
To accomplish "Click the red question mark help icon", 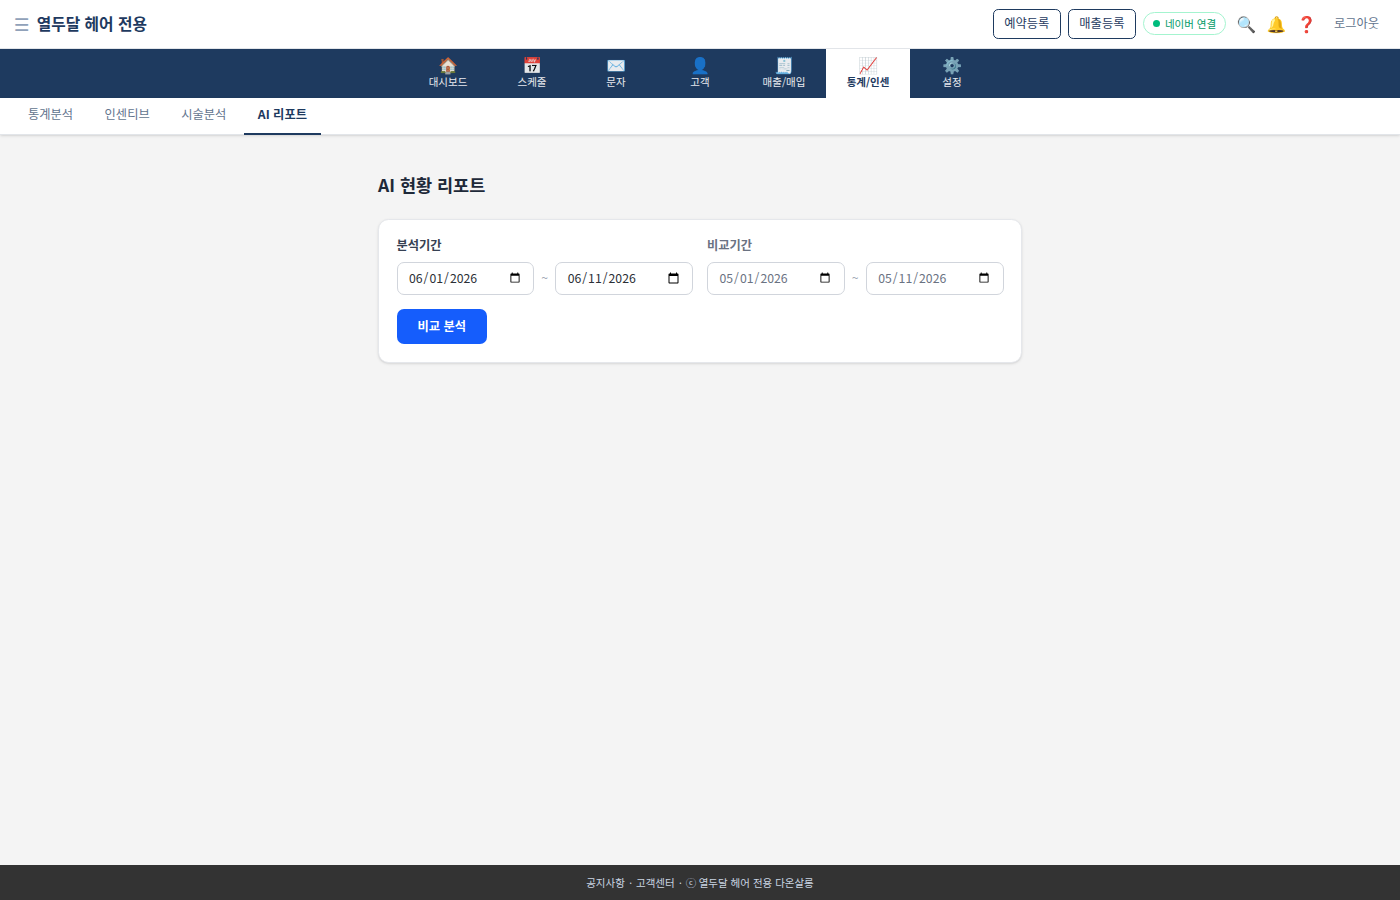I will click(1306, 24).
